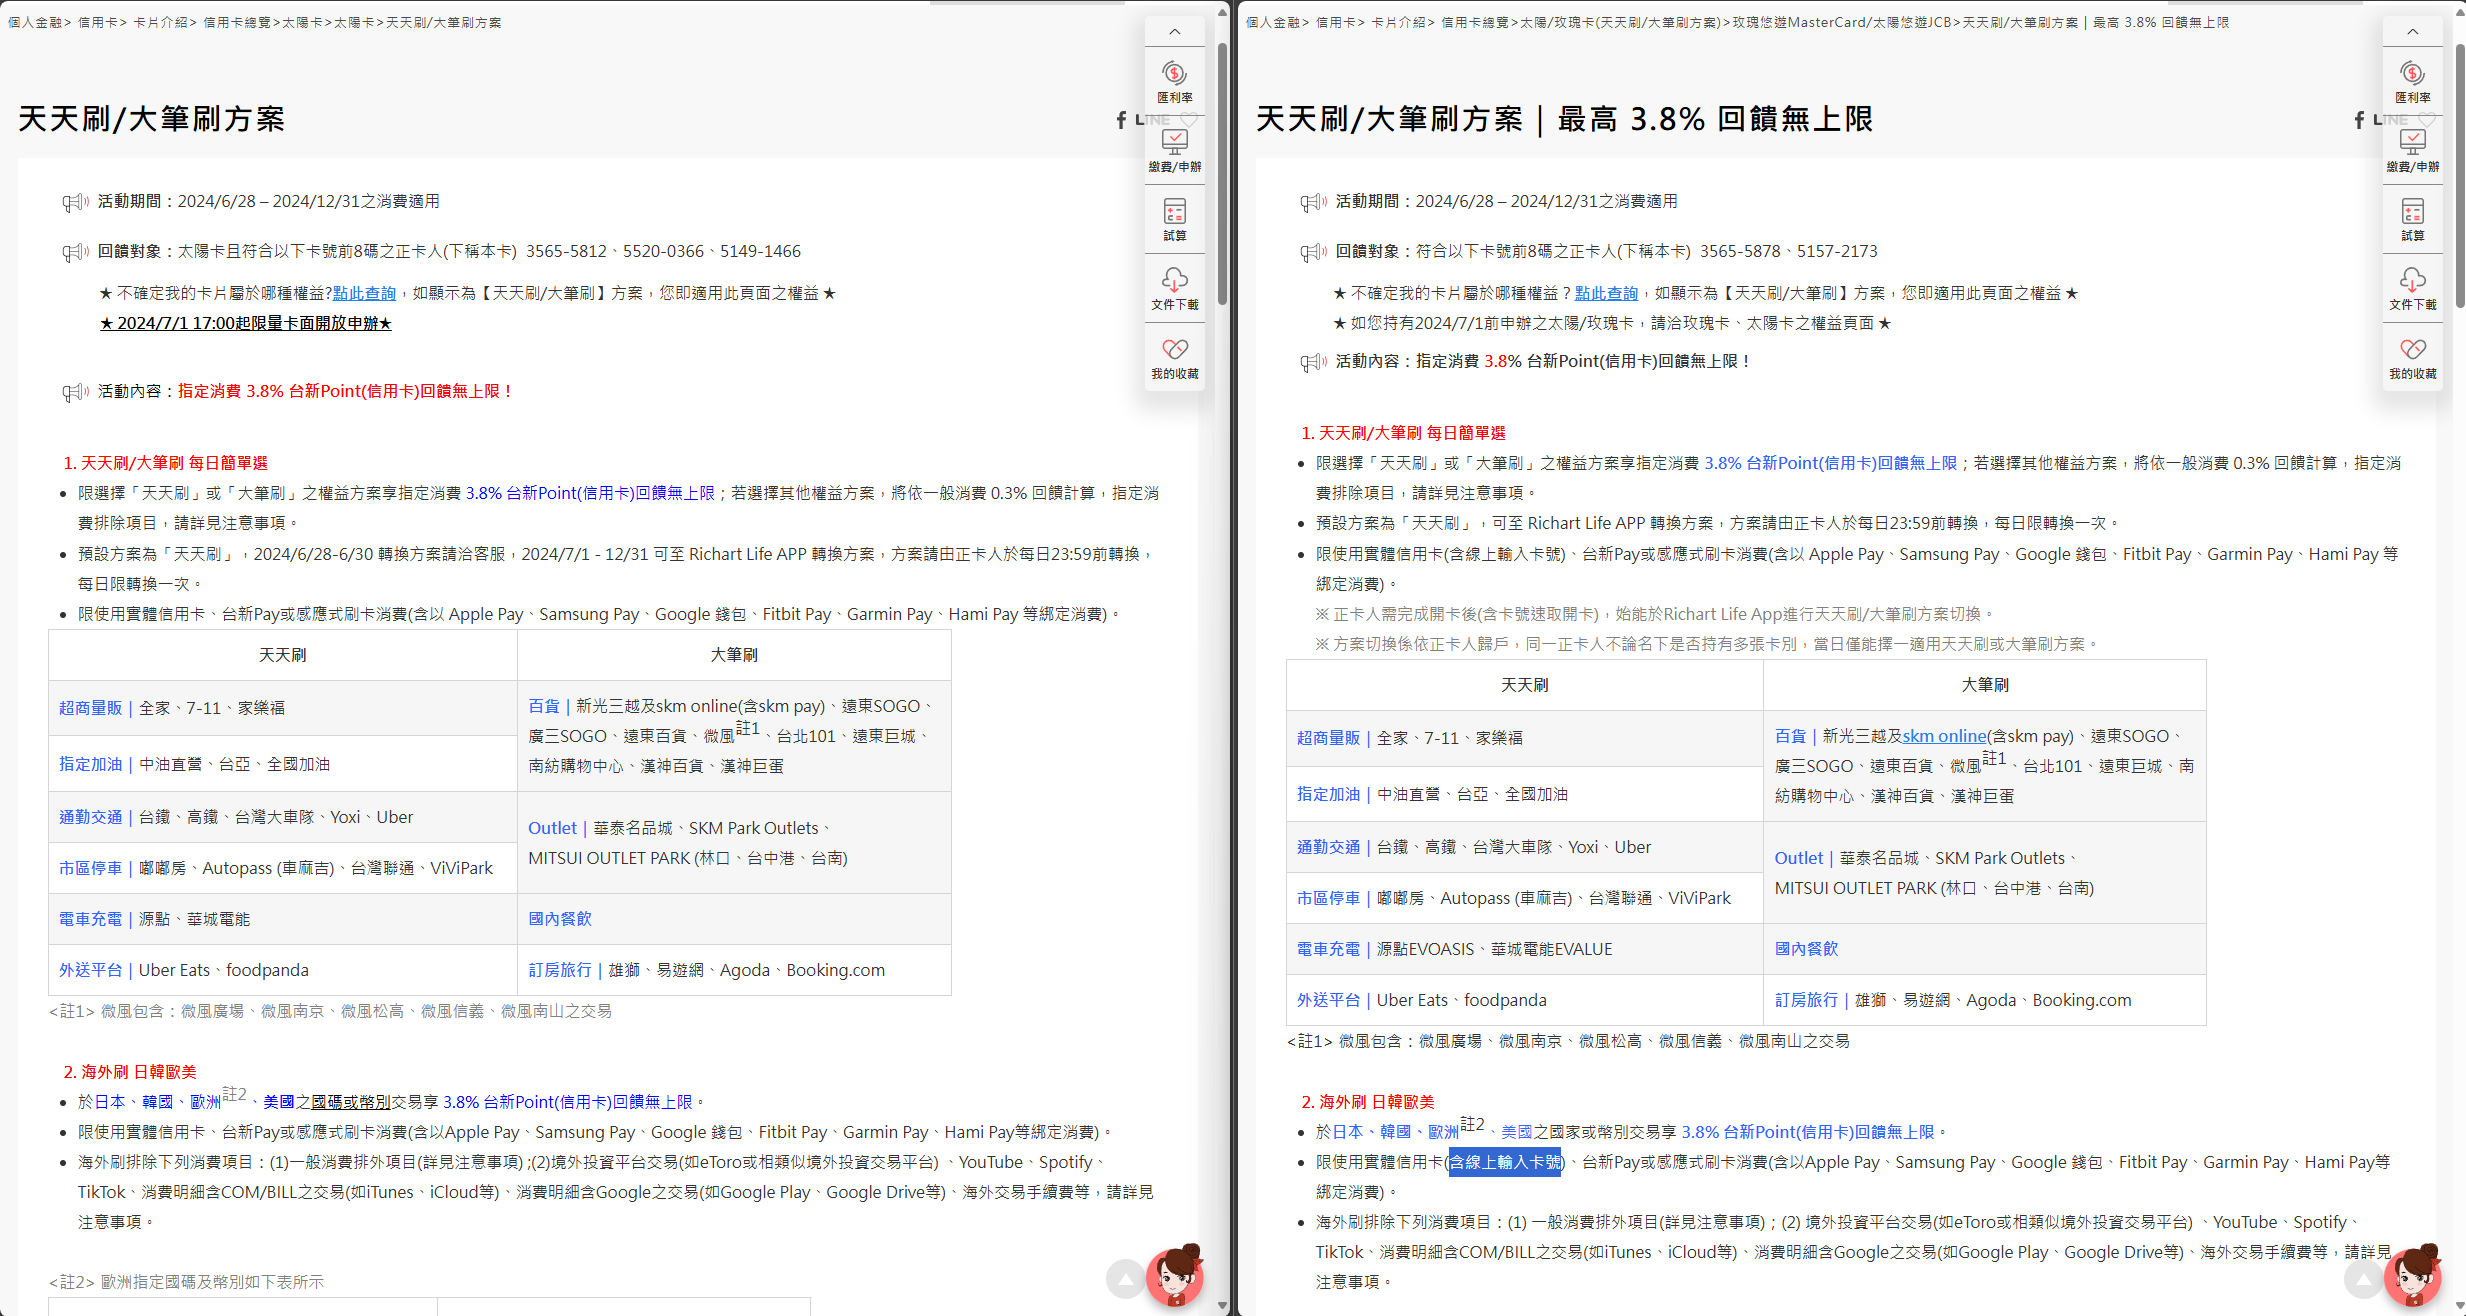This screenshot has width=2466, height=1316.
Task: Click 玫瑰悠遊MasterCard/太陽悠遊JCB breadcrumb
Action: coord(1842,22)
